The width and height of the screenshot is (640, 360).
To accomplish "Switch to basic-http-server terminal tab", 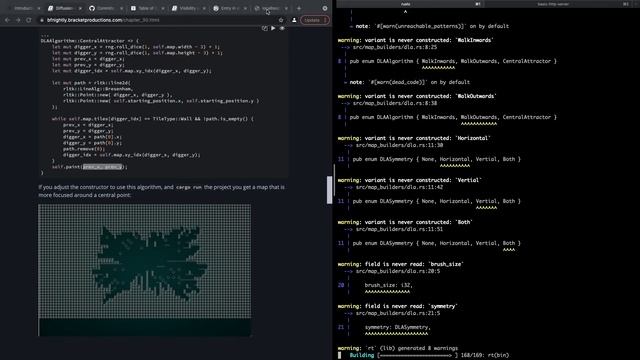I will coord(557,4).
